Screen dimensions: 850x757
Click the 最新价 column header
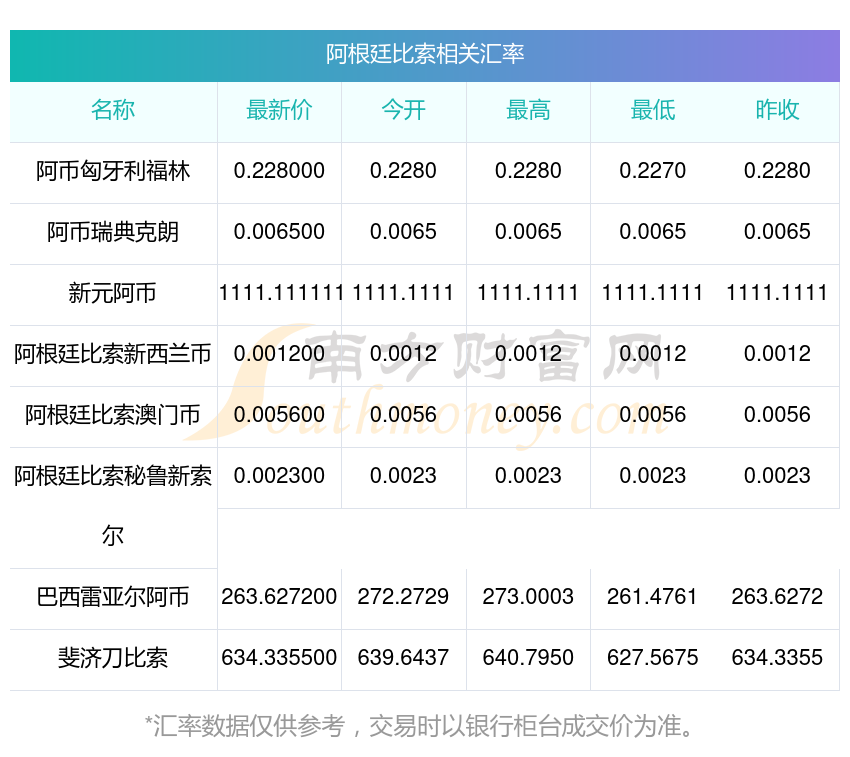click(279, 110)
